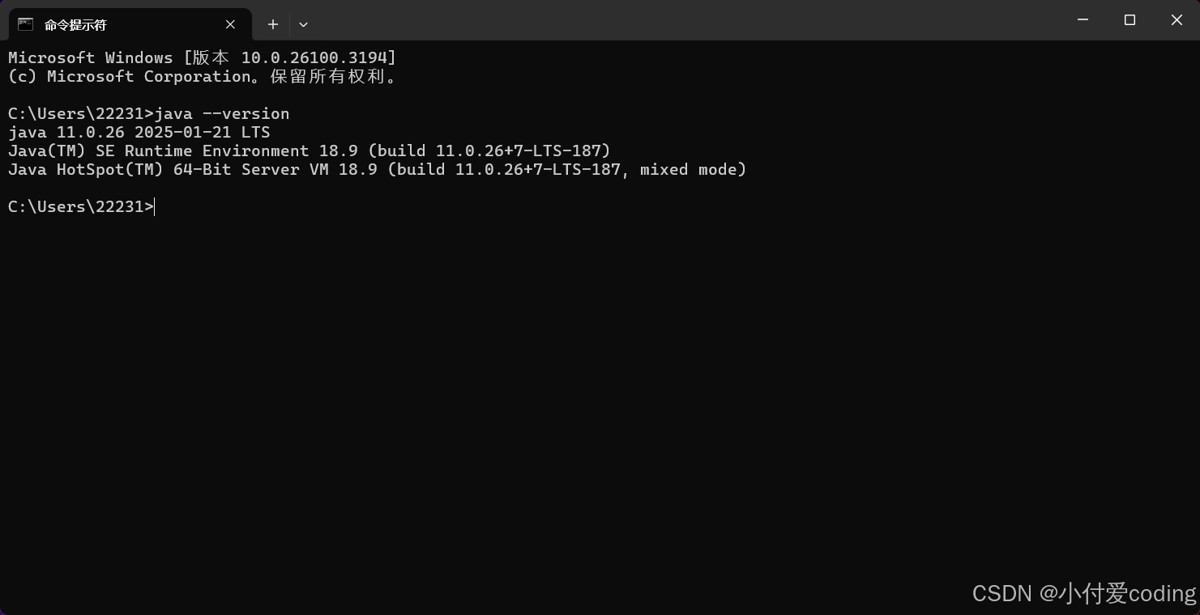The height and width of the screenshot is (615, 1200).
Task: Expand the new tab profile dropdown chevron
Action: [x=303, y=25]
